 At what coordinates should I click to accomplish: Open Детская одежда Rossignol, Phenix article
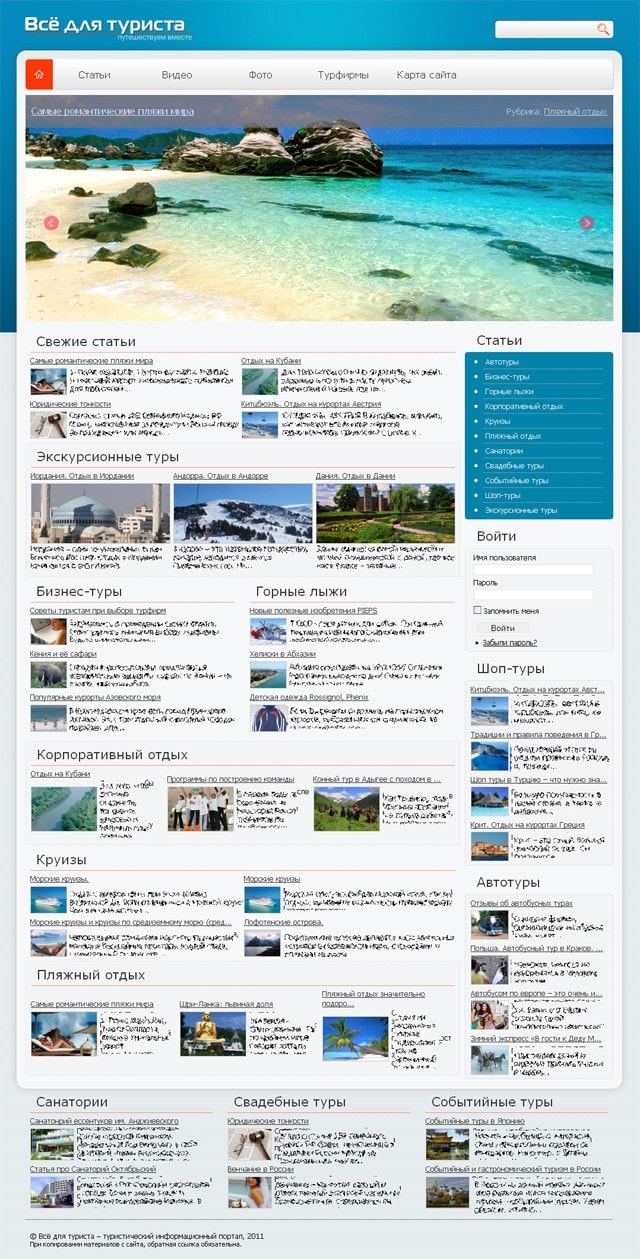point(311,697)
